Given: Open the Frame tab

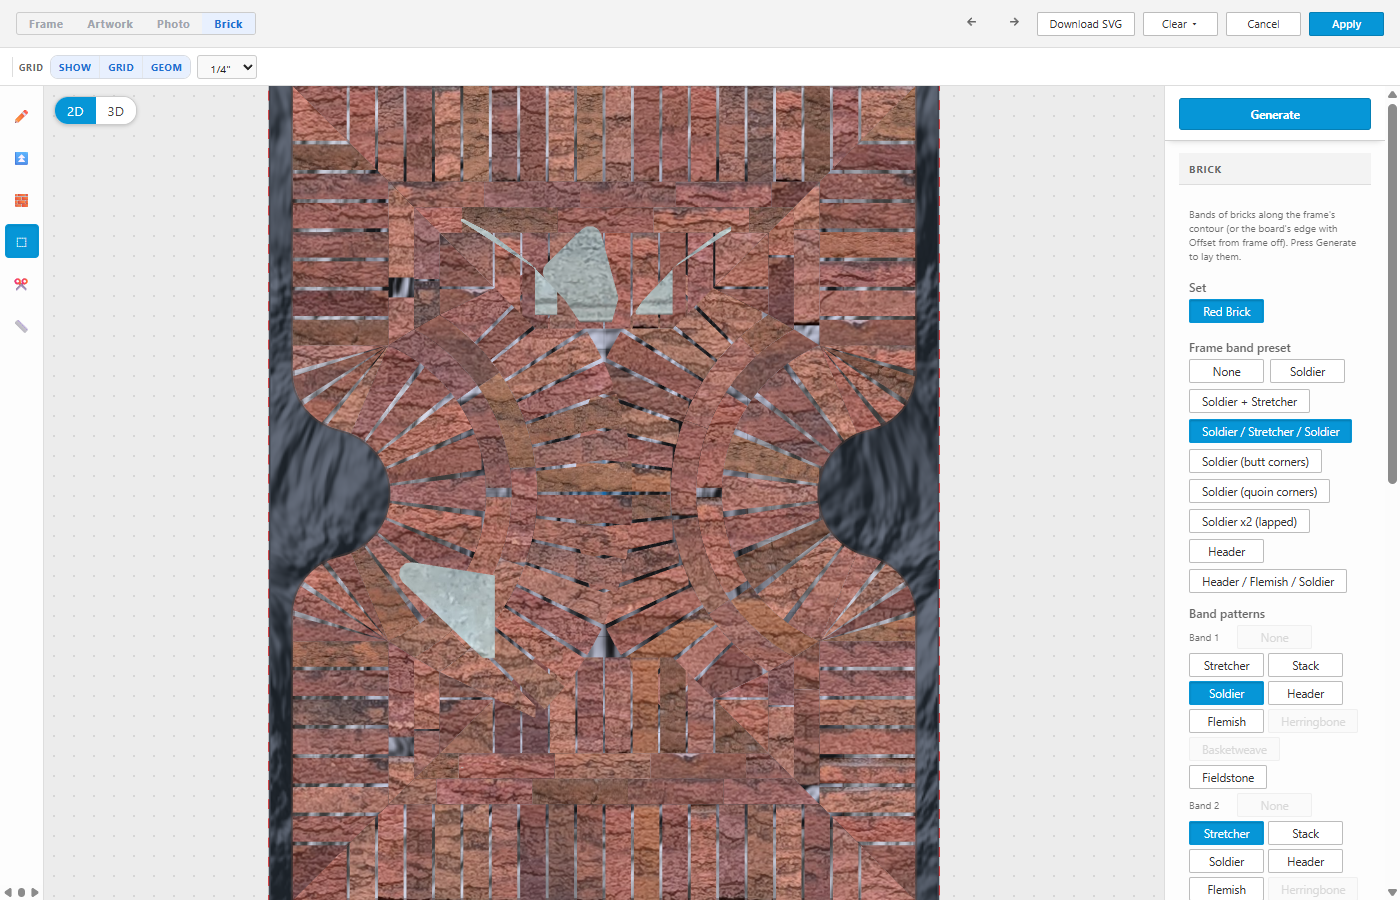Looking at the screenshot, I should point(46,24).
